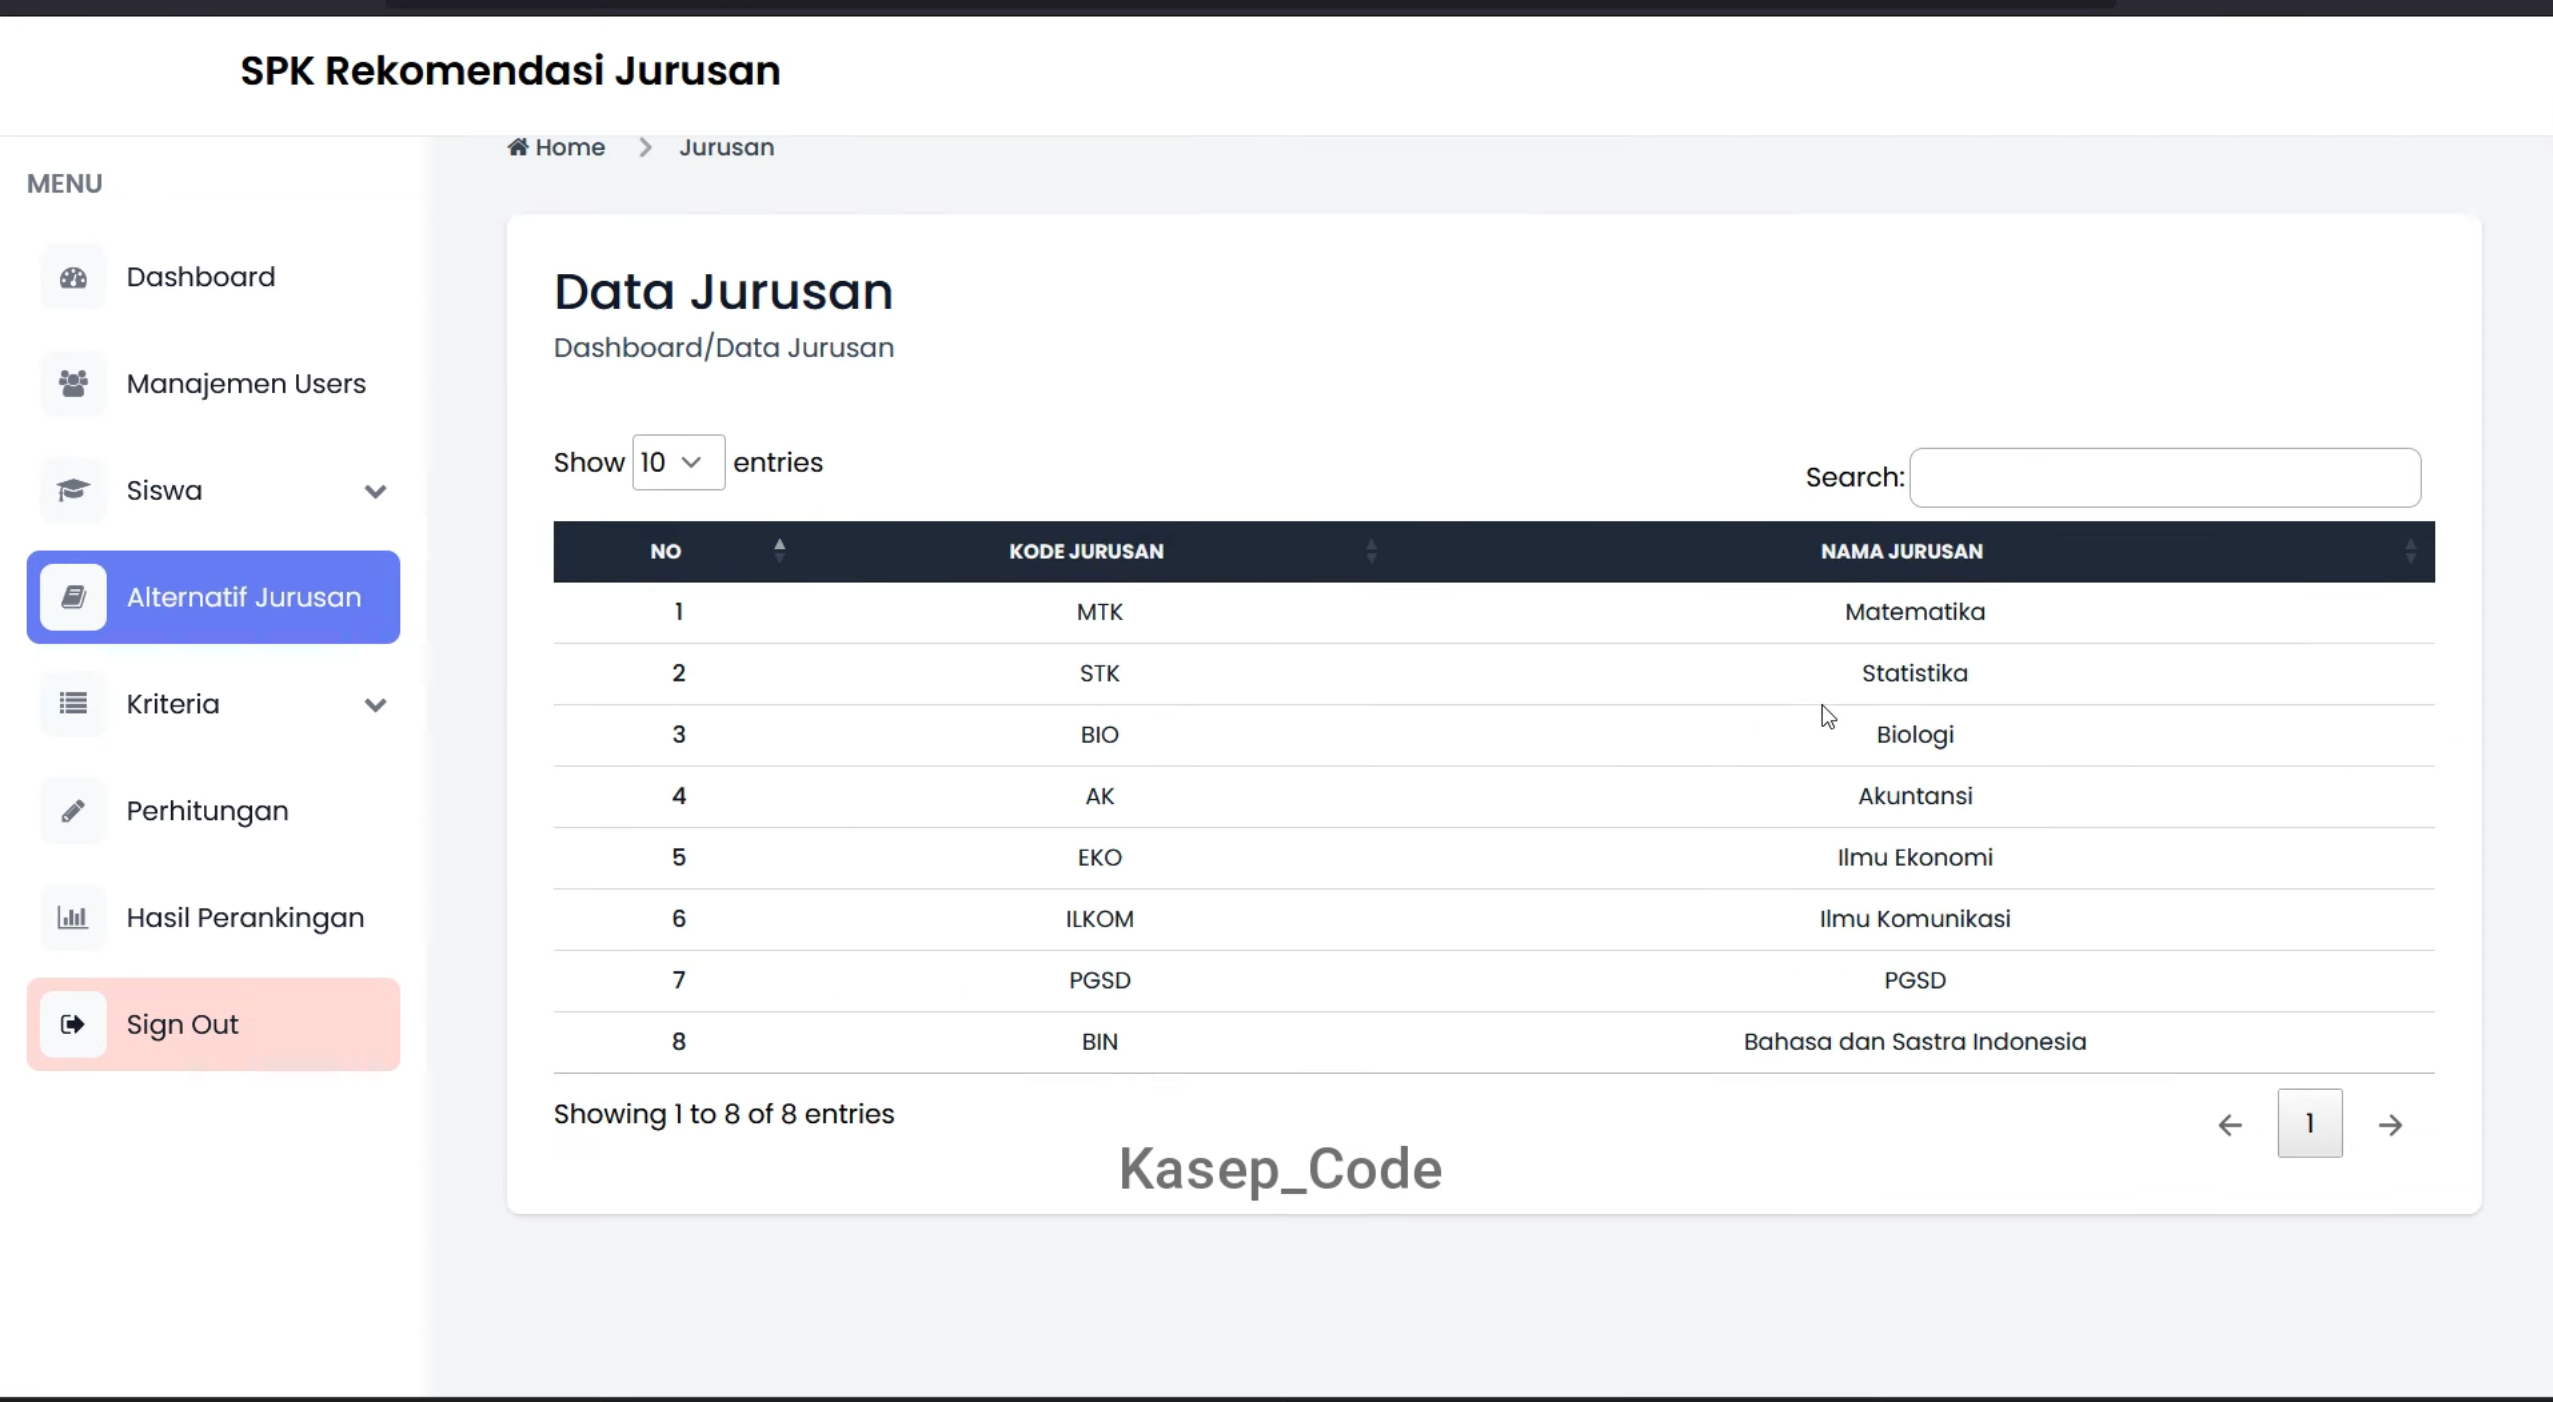Focus the Search input field

(2165, 478)
